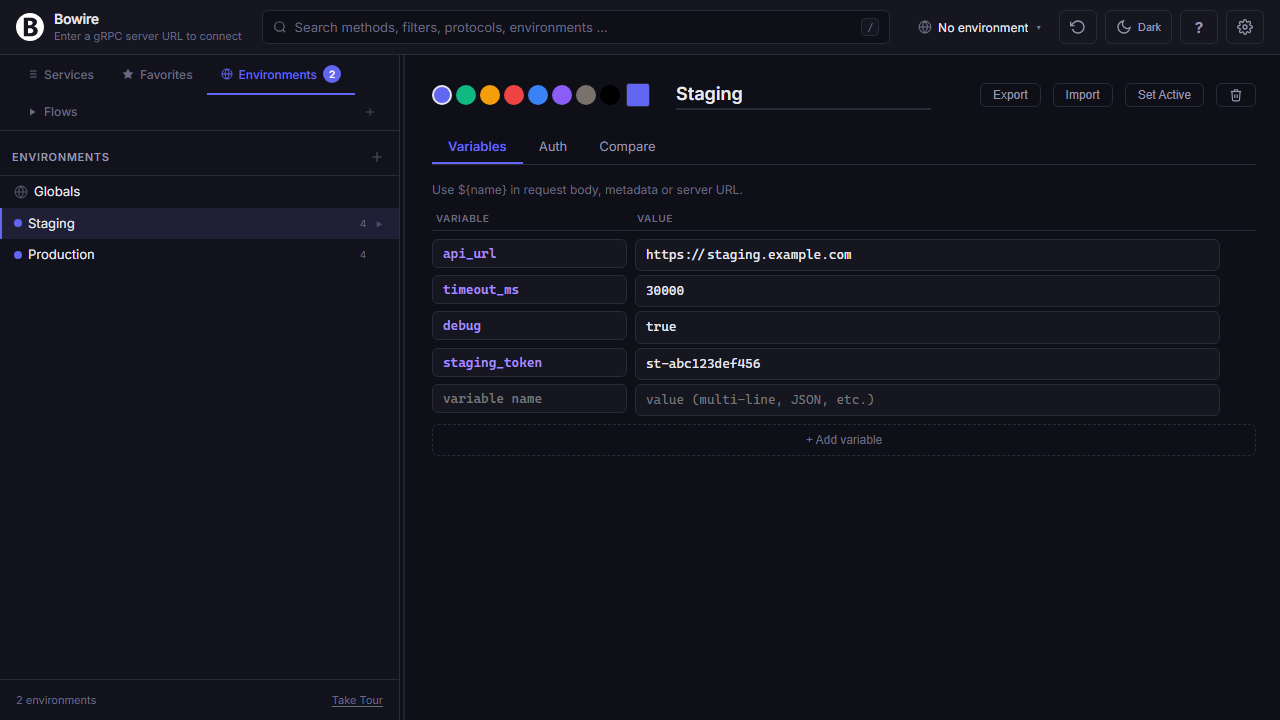This screenshot has width=1280, height=720.
Task: Click the empty variable name field
Action: pos(529,399)
